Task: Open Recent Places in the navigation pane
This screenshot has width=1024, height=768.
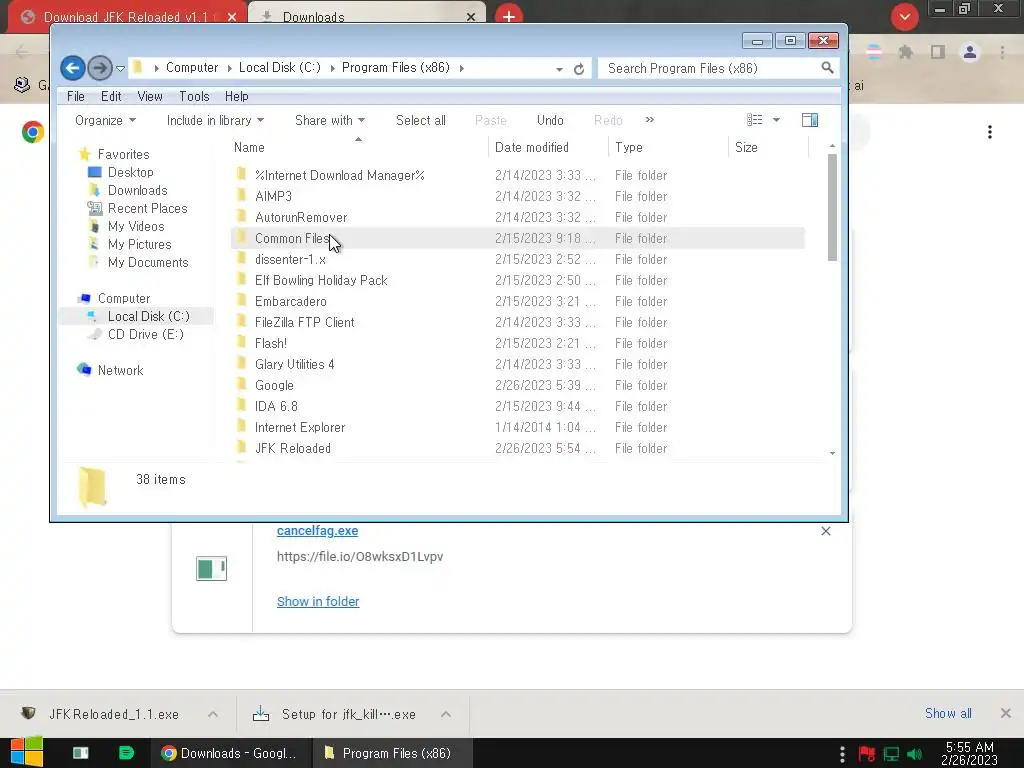Action: pos(147,208)
